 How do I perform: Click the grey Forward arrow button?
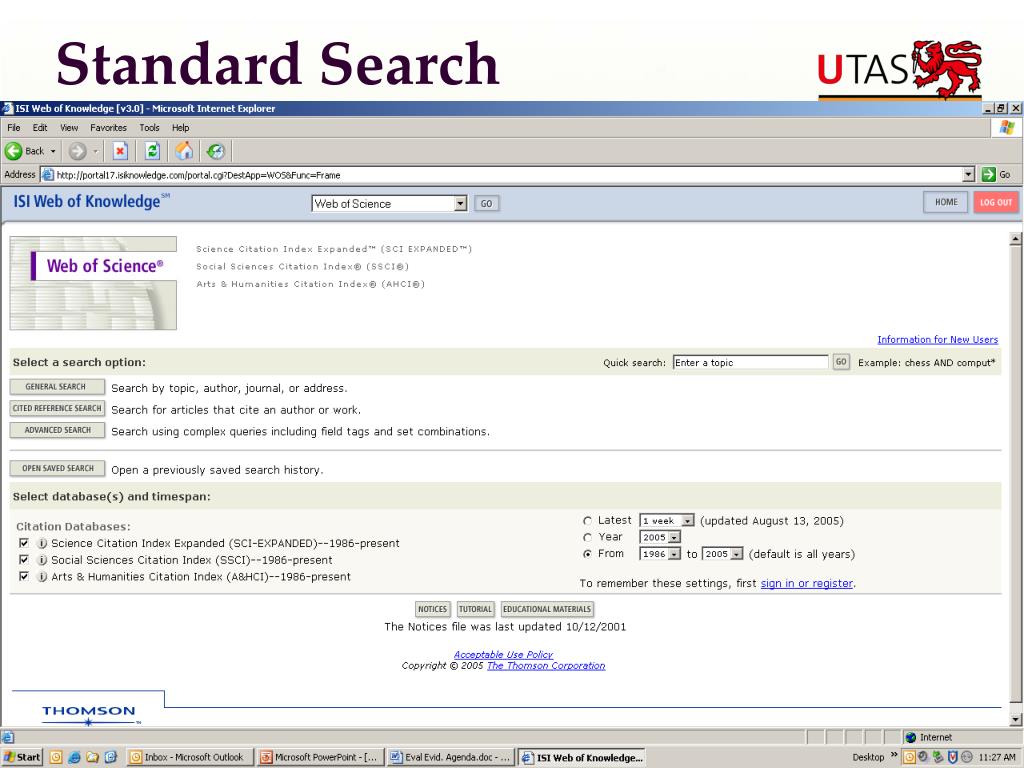[x=78, y=152]
